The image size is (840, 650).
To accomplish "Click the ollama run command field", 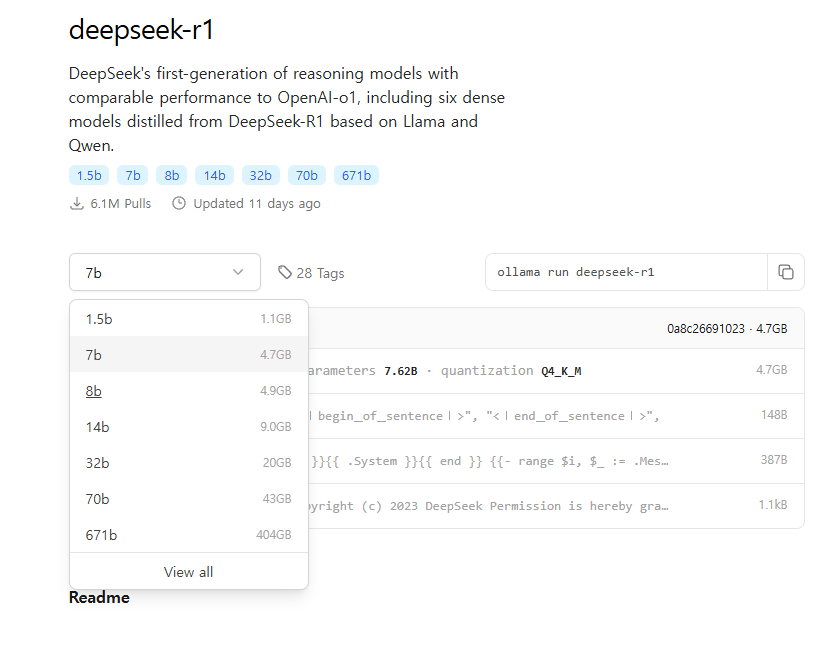I will coord(626,272).
